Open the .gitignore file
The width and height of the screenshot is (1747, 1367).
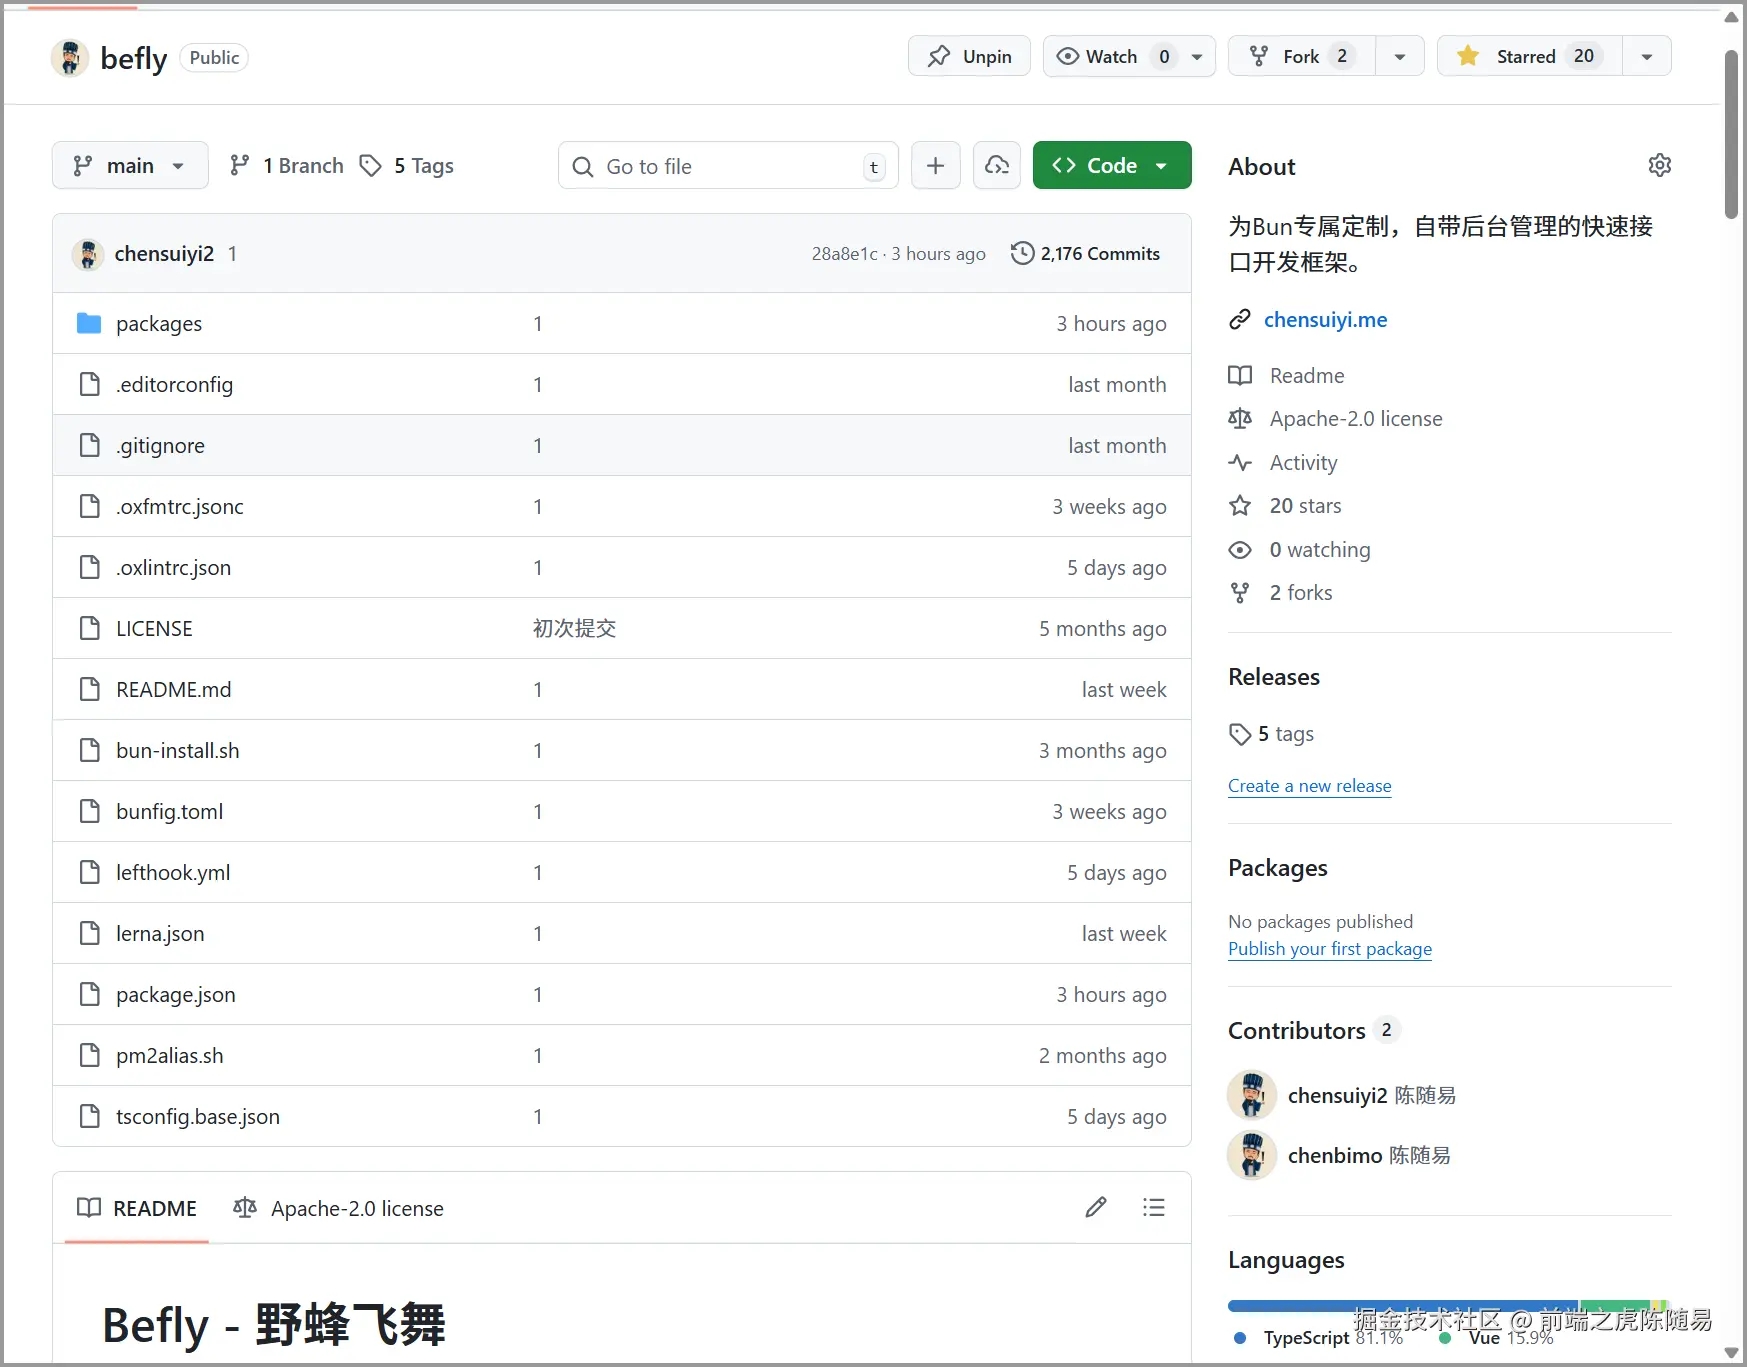(x=160, y=446)
